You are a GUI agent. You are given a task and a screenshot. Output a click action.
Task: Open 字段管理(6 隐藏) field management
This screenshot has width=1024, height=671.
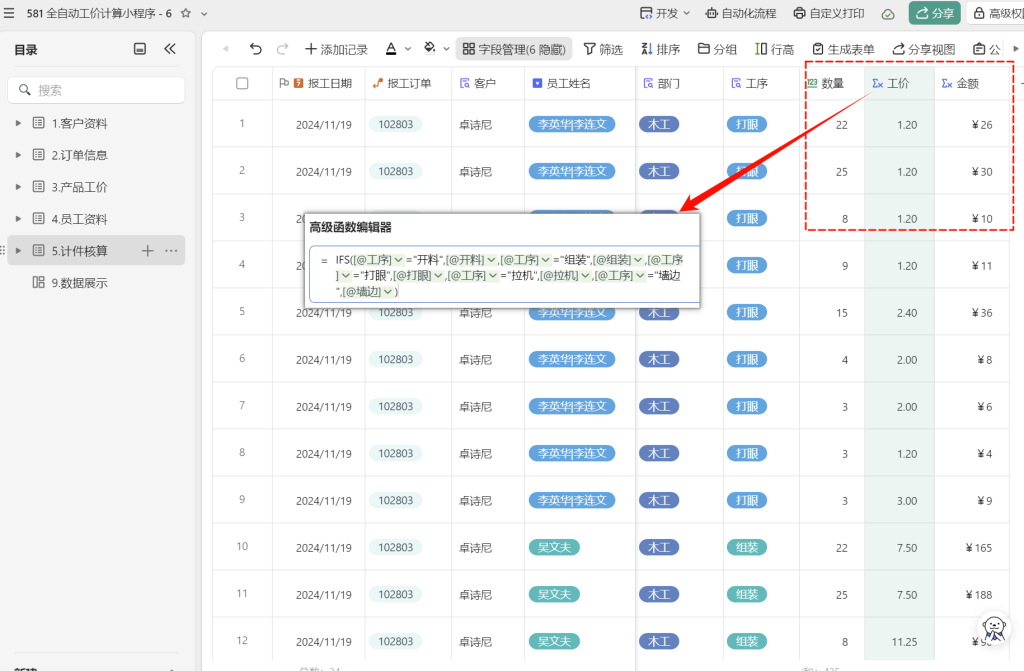[514, 49]
